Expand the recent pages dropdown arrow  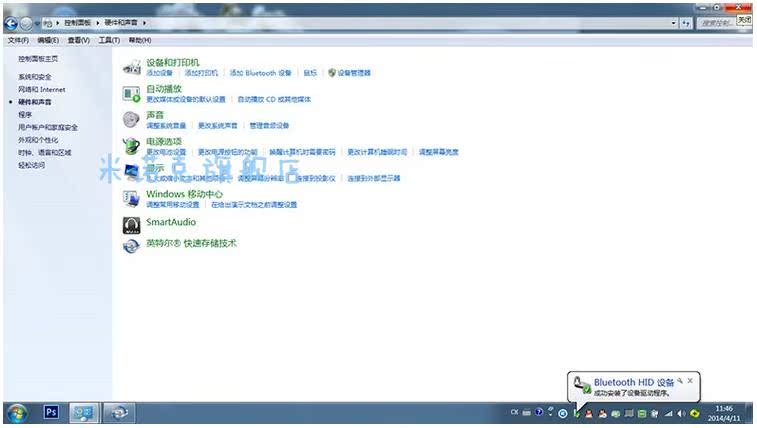click(x=37, y=23)
